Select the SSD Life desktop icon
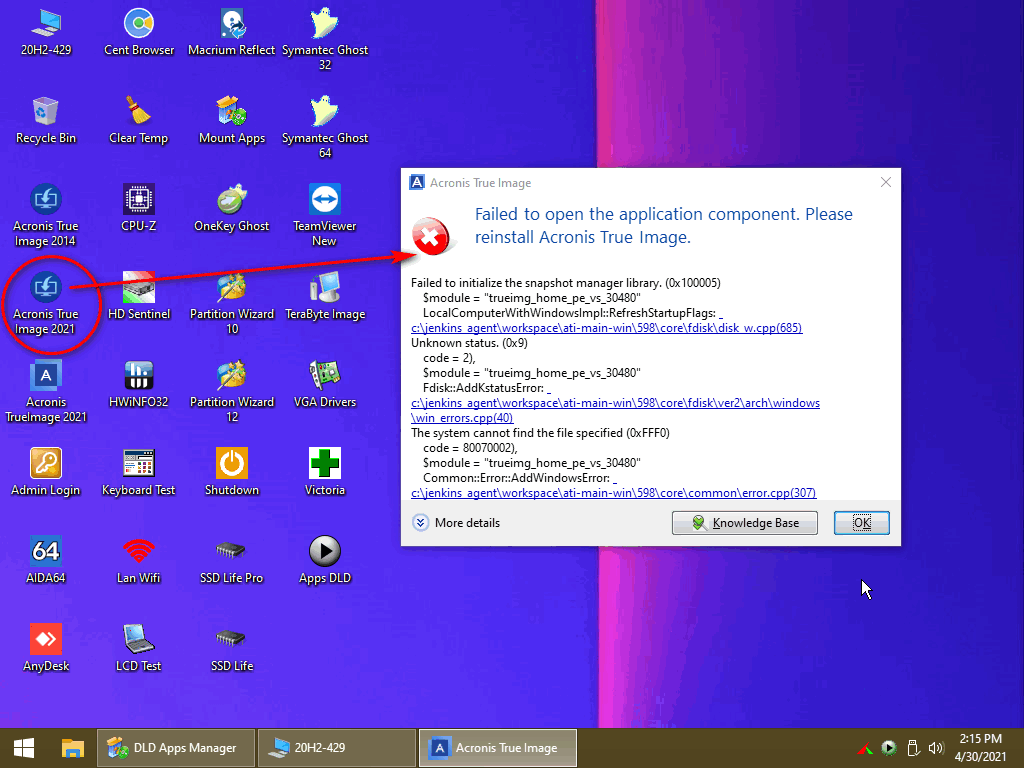The width and height of the screenshot is (1024, 768). (232, 649)
